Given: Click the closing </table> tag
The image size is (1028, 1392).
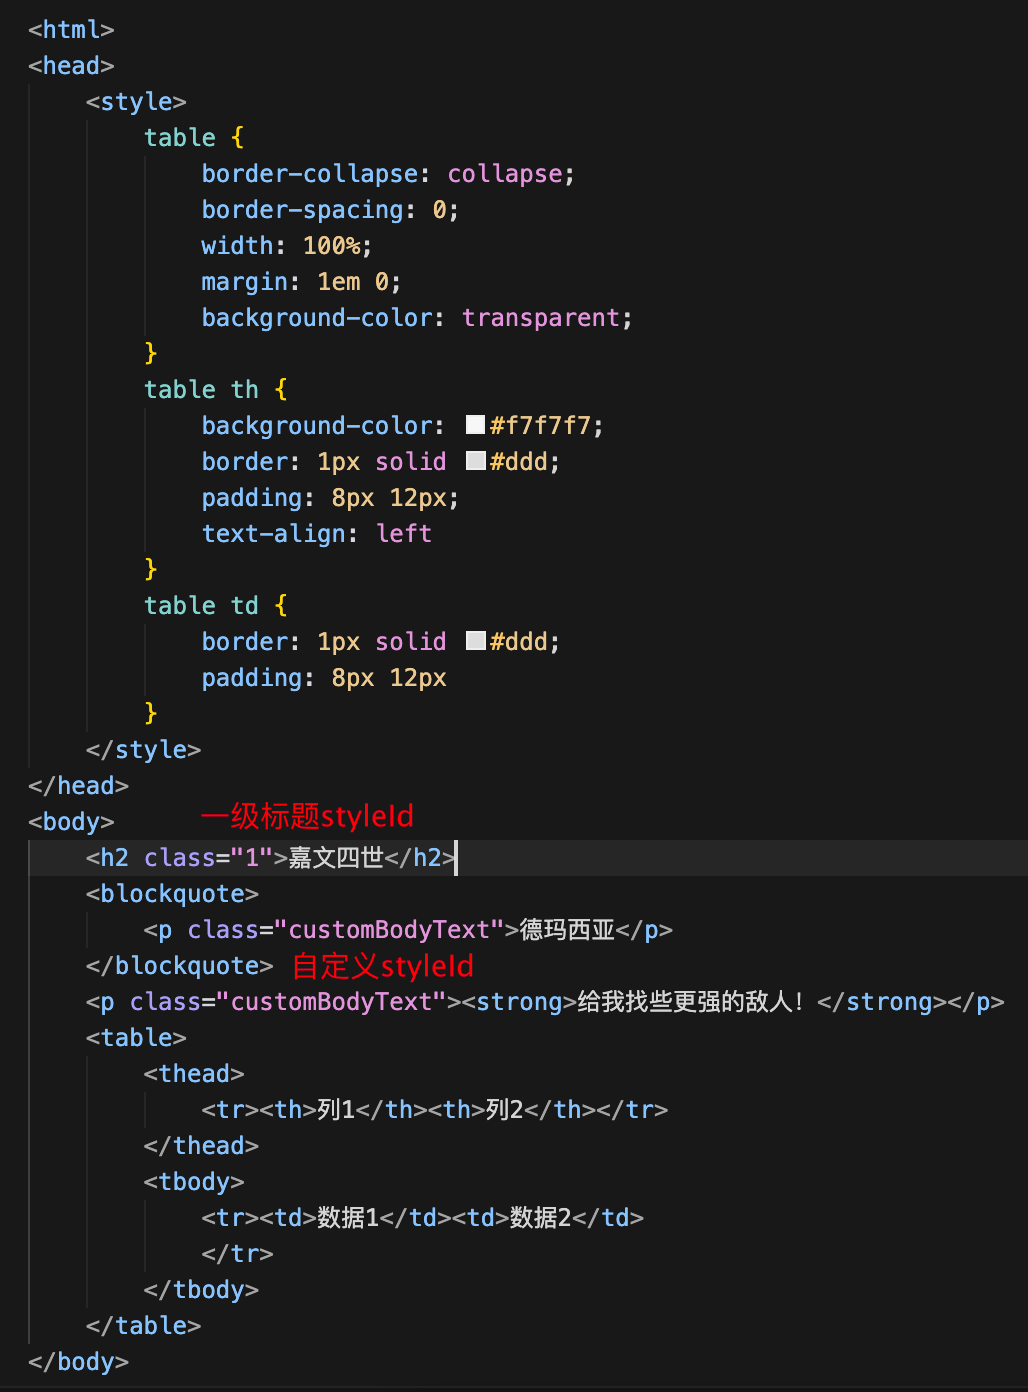Looking at the screenshot, I should [x=143, y=1325].
